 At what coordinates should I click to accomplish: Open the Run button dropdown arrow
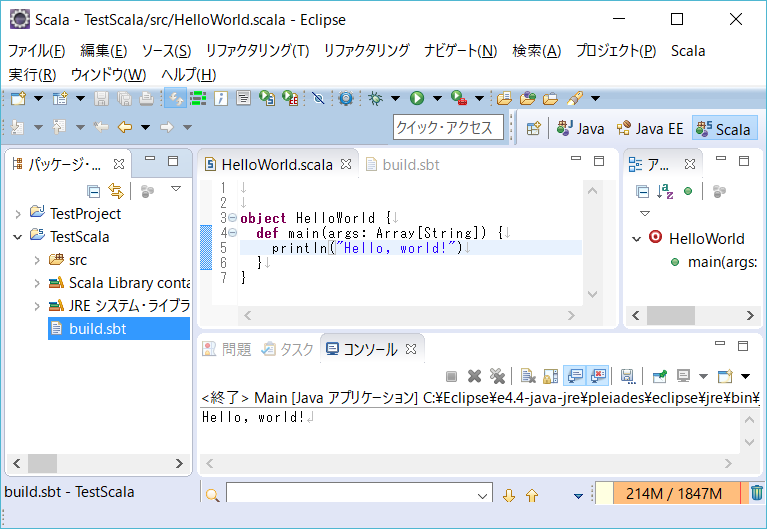point(437,98)
